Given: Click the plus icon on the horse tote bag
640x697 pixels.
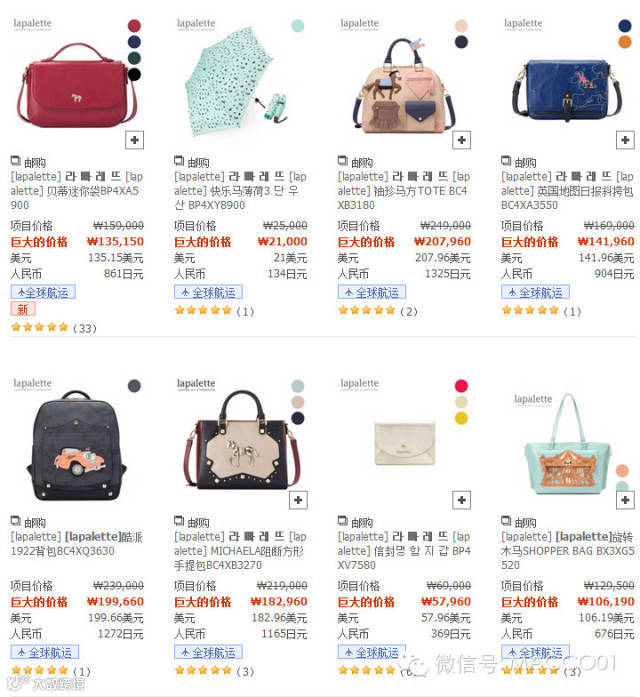Looking at the screenshot, I should (462, 140).
